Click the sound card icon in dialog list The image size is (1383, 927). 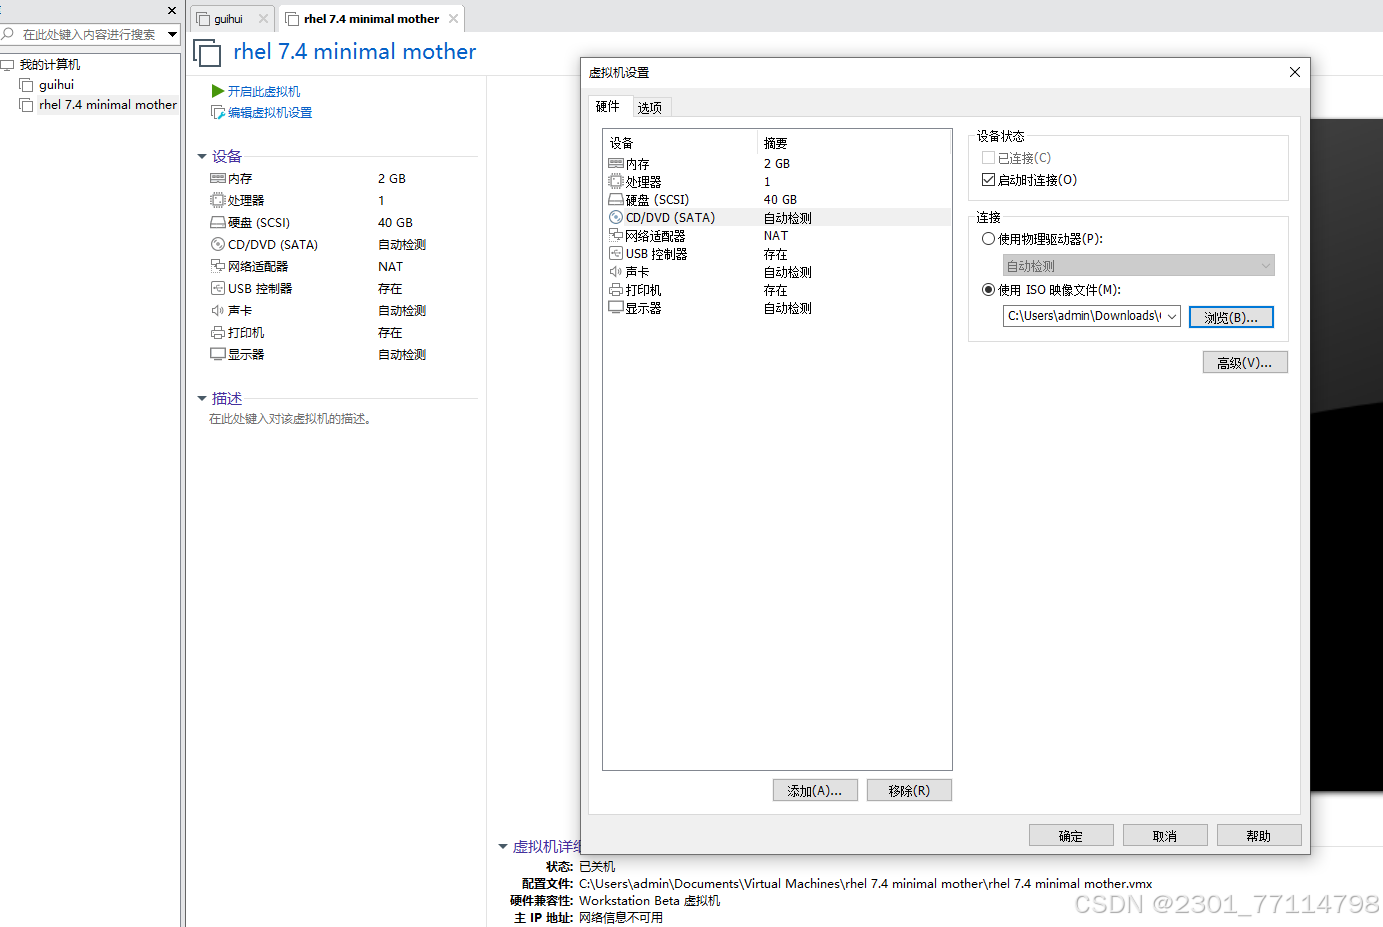click(616, 271)
